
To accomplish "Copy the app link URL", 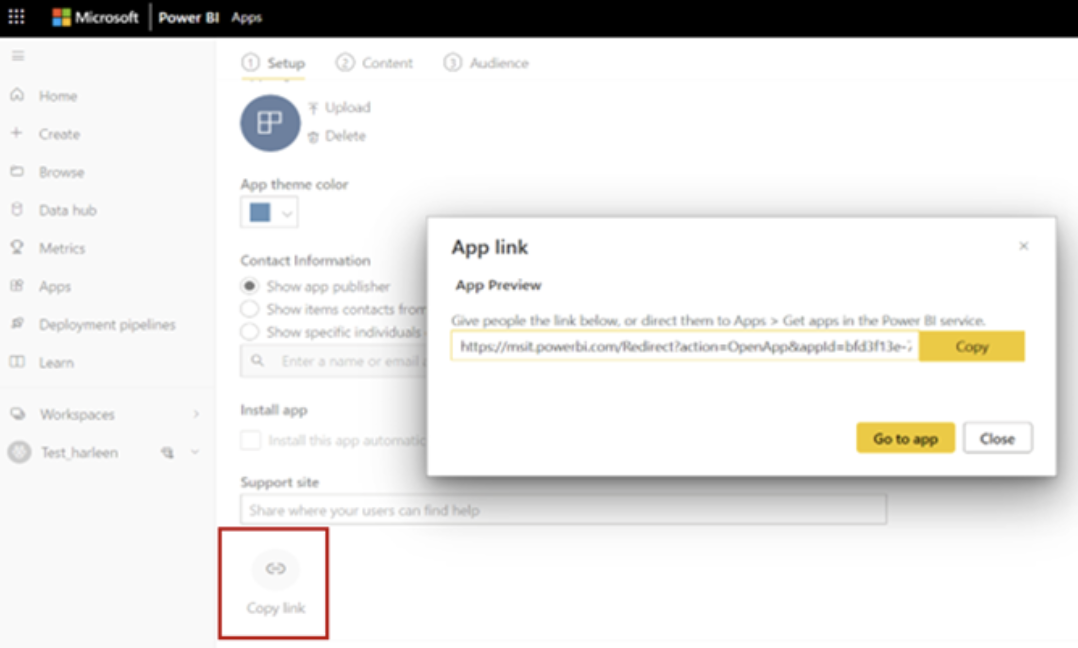I will [972, 345].
